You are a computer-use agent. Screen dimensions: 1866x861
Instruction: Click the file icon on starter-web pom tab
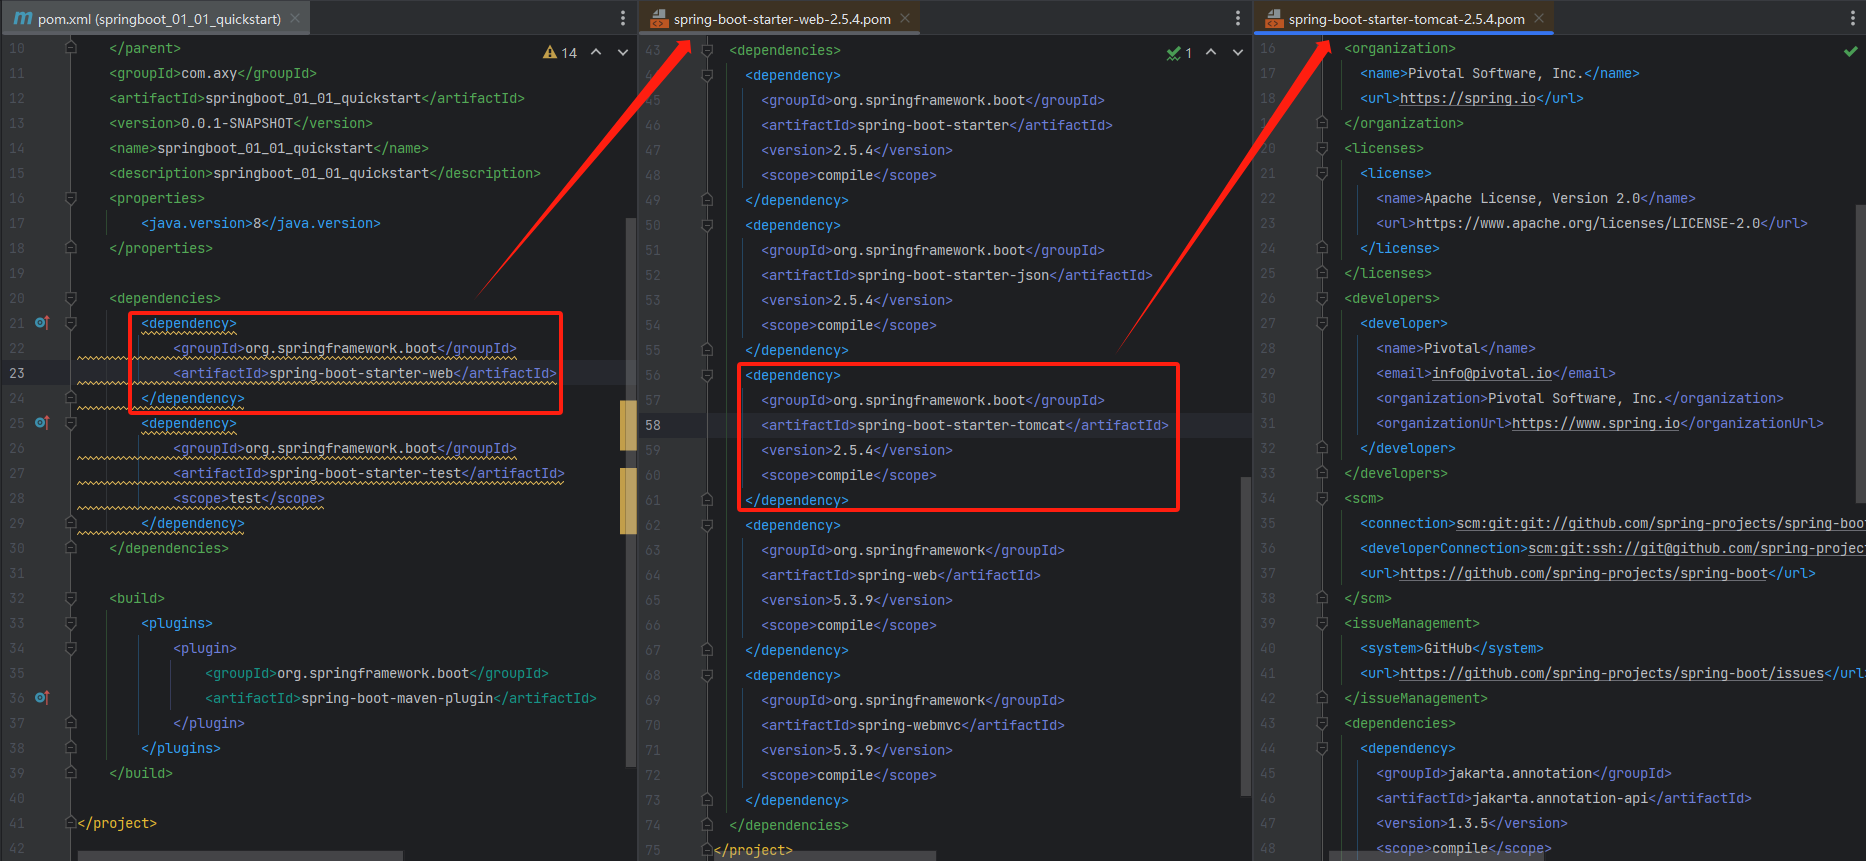(658, 19)
